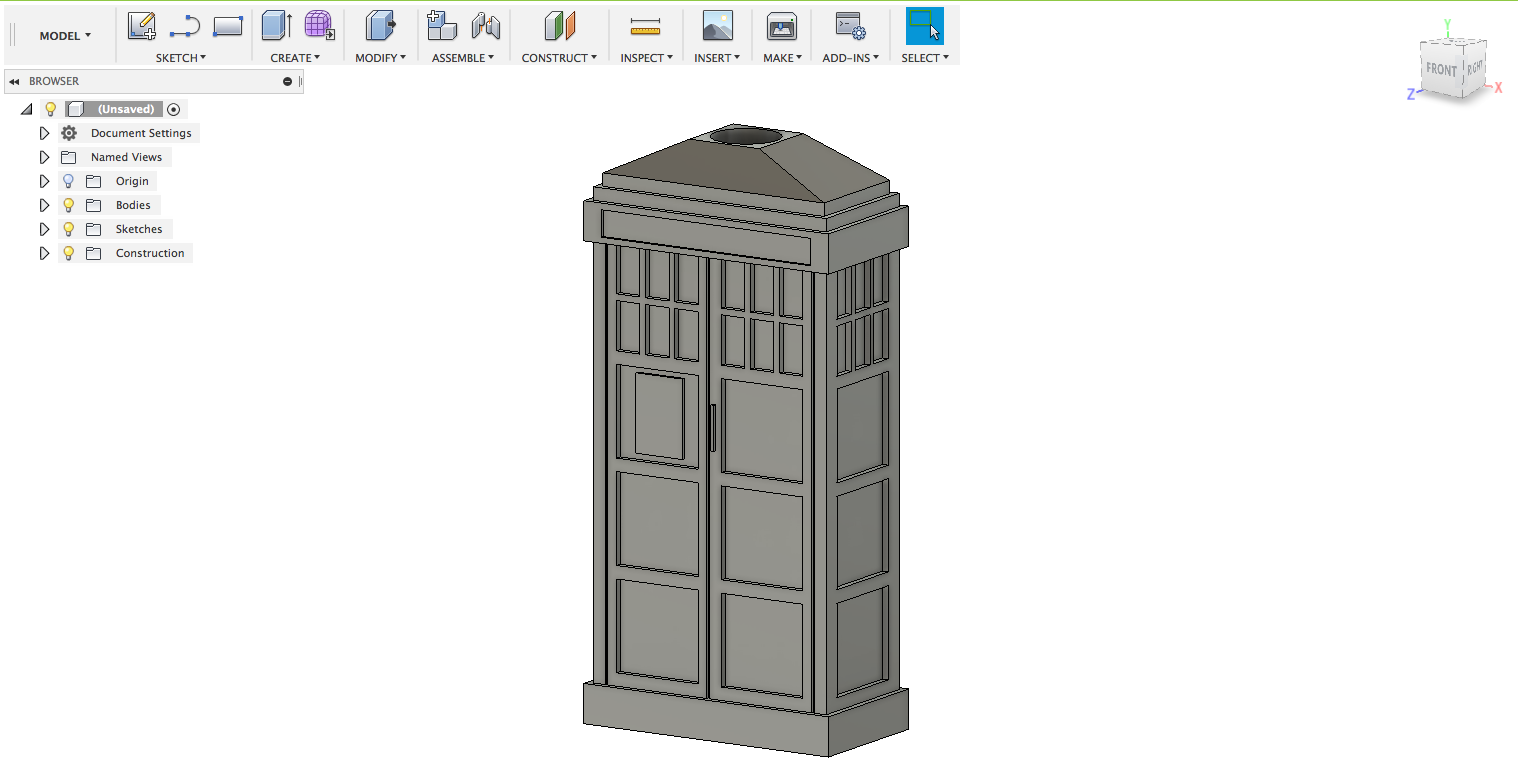Select the Document Settings label
The image size is (1518, 777).
141,133
